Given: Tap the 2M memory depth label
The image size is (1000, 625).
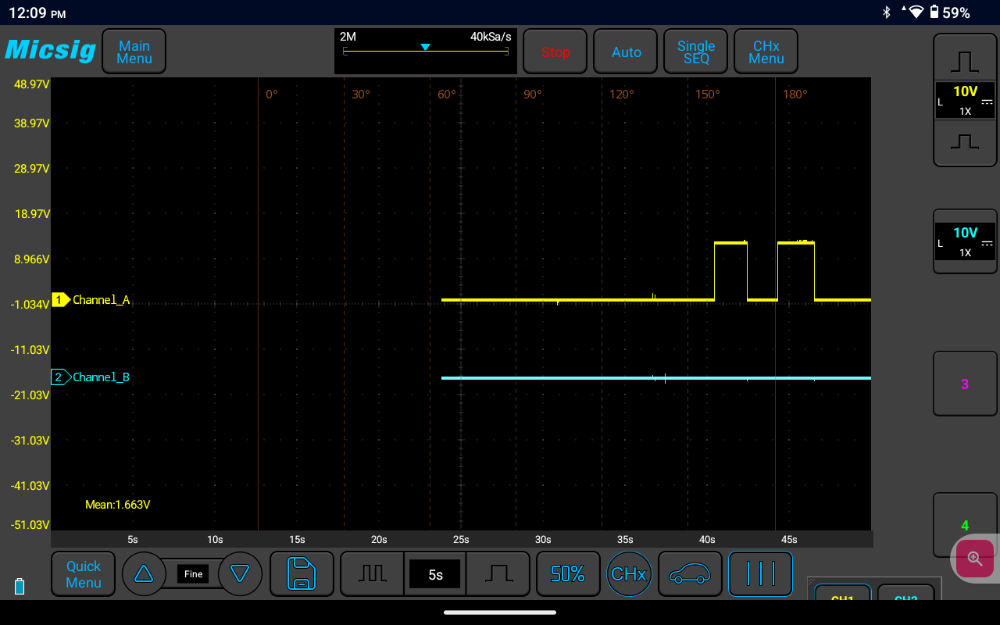Looking at the screenshot, I should (x=348, y=37).
